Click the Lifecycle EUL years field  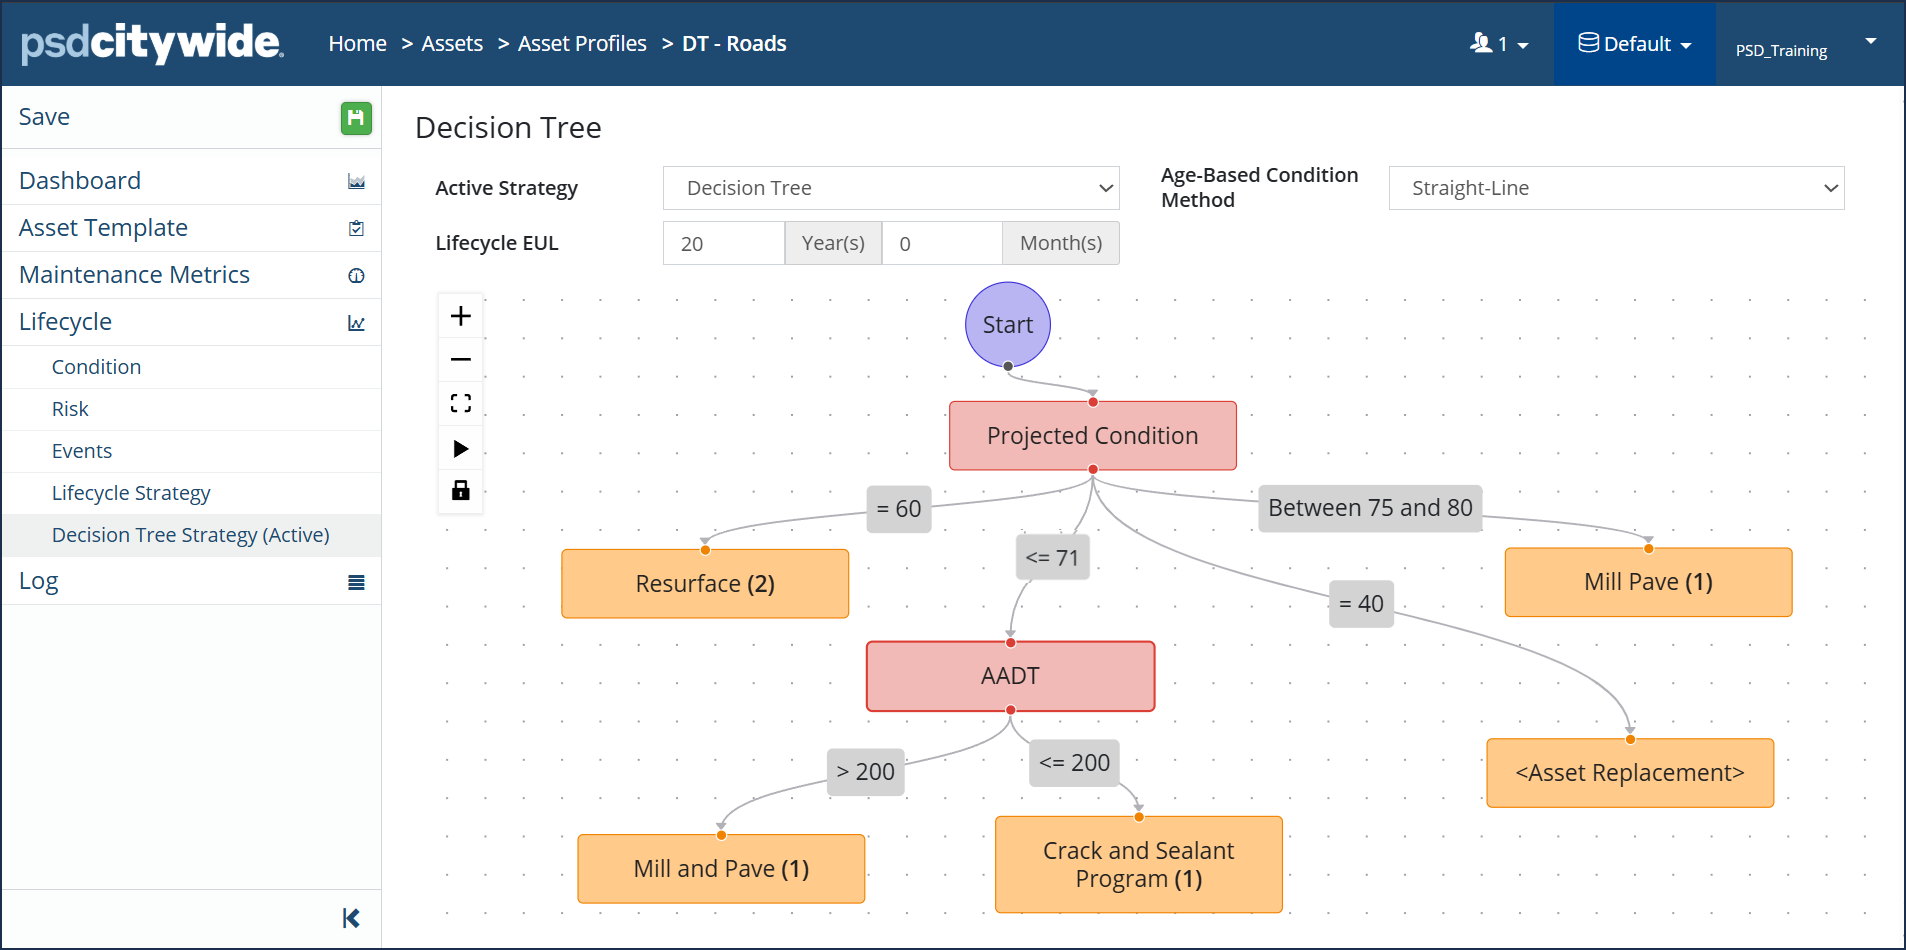point(724,243)
